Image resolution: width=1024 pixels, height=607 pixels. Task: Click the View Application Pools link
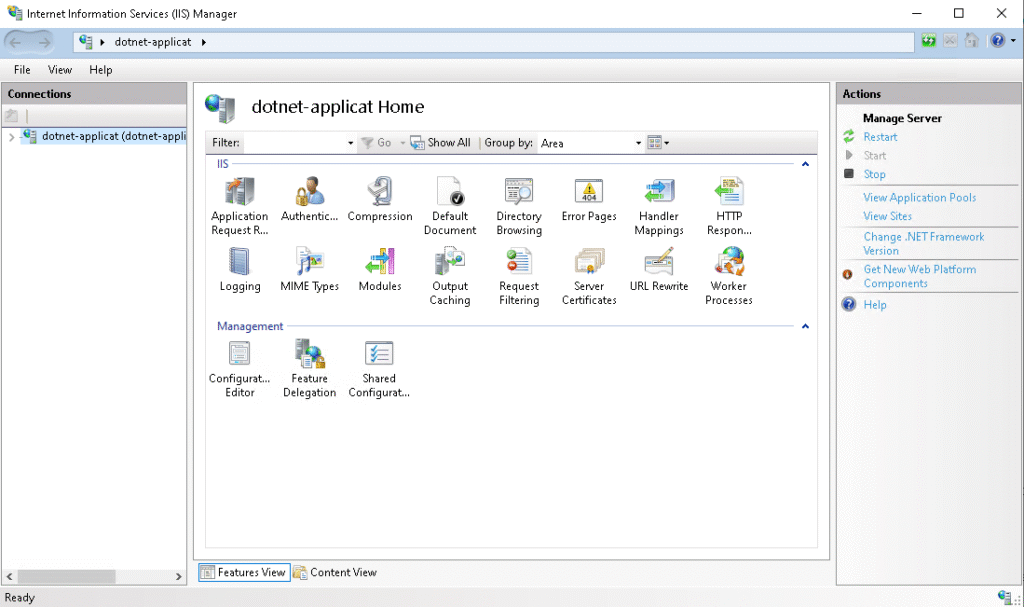[919, 197]
